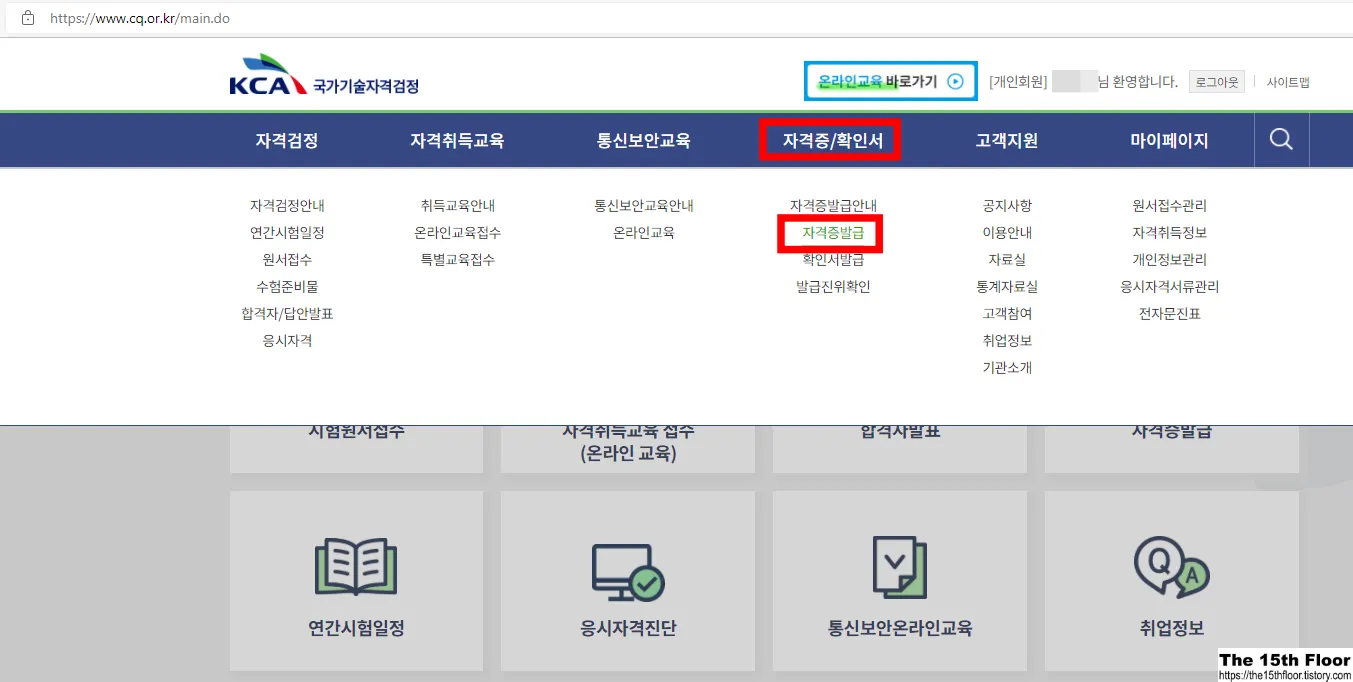This screenshot has width=1353, height=682.
Task: Select 통계자료실 submenu item
Action: click(1007, 287)
